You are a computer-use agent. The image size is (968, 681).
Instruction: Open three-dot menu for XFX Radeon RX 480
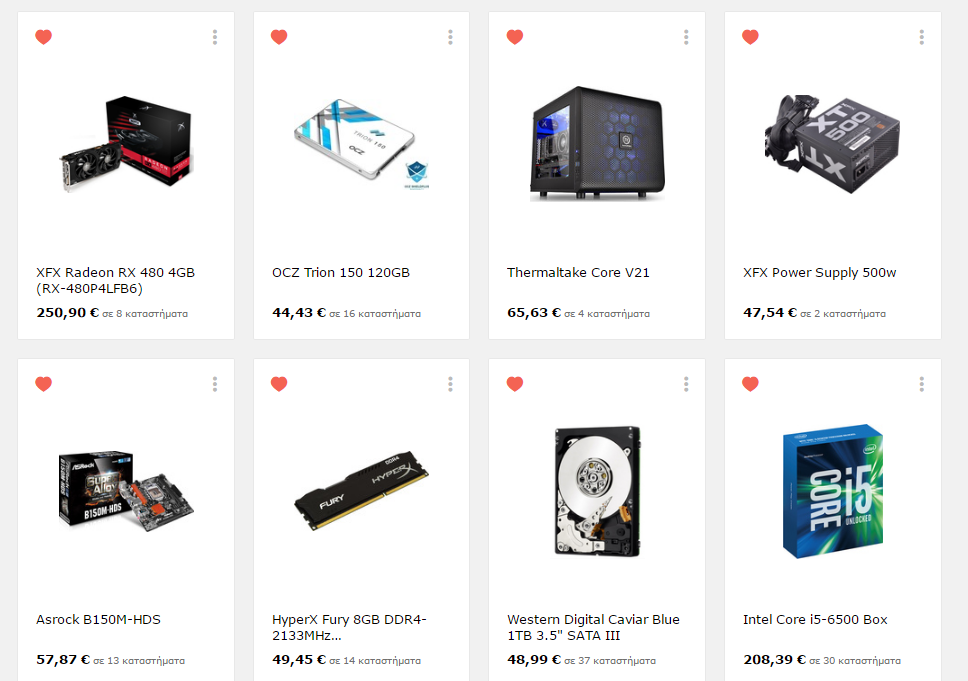(x=215, y=37)
